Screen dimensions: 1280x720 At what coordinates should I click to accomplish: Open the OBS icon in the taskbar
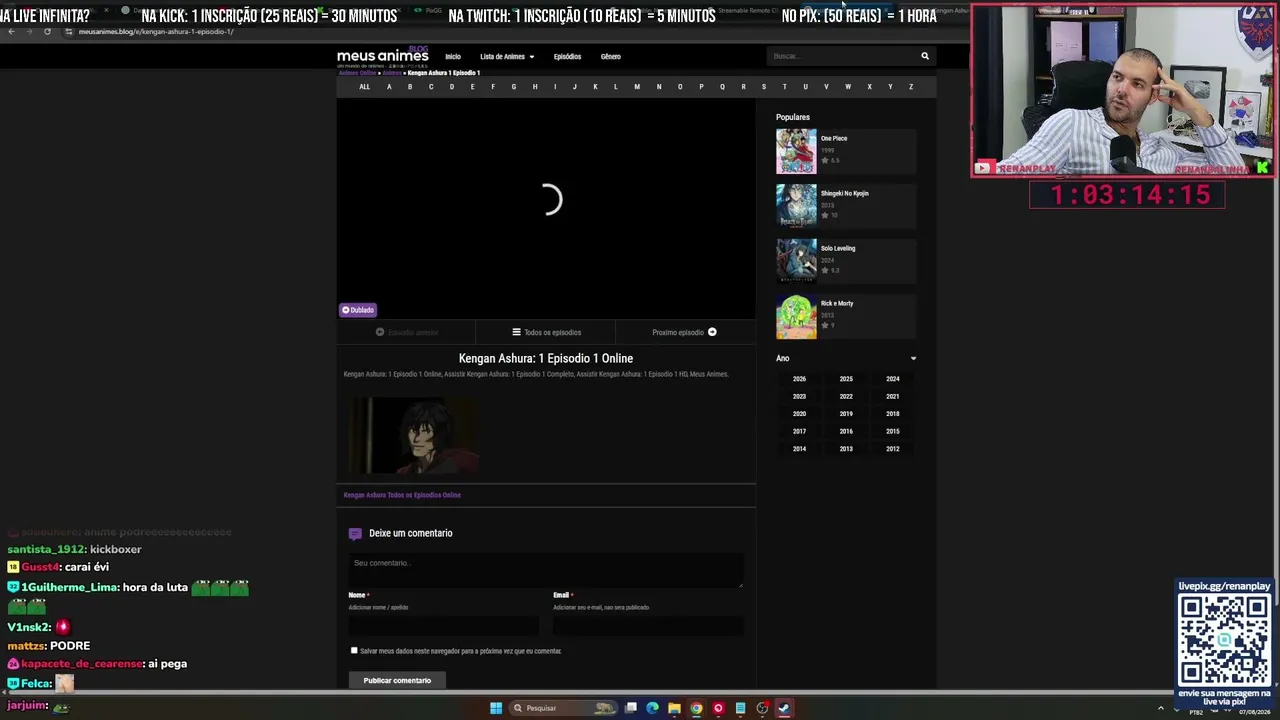tap(762, 708)
